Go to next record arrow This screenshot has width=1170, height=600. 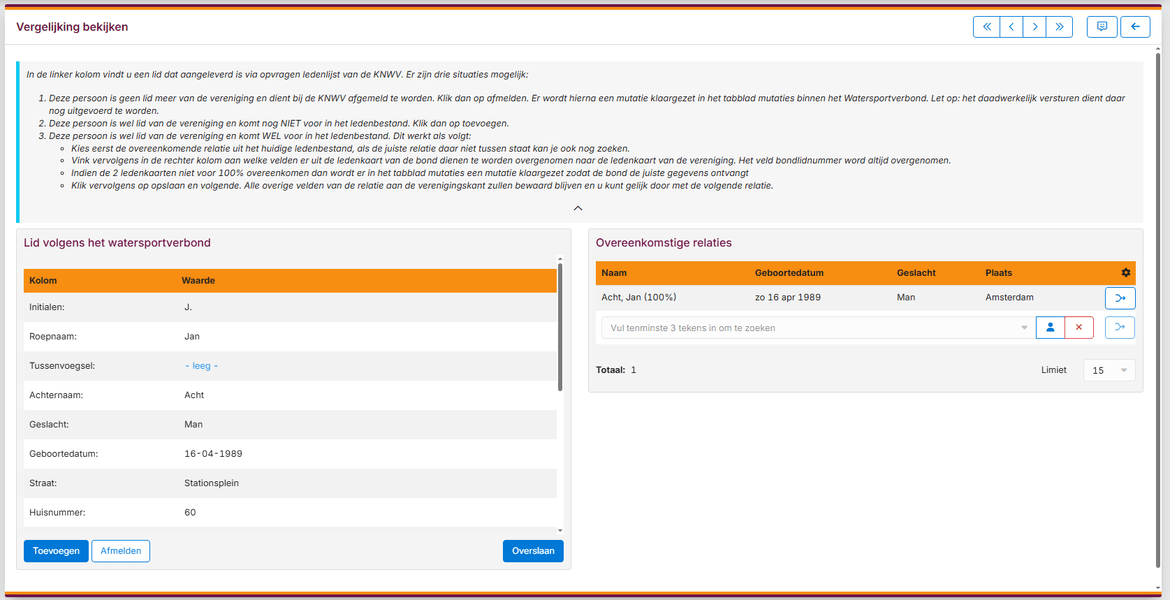[x=1035, y=27]
